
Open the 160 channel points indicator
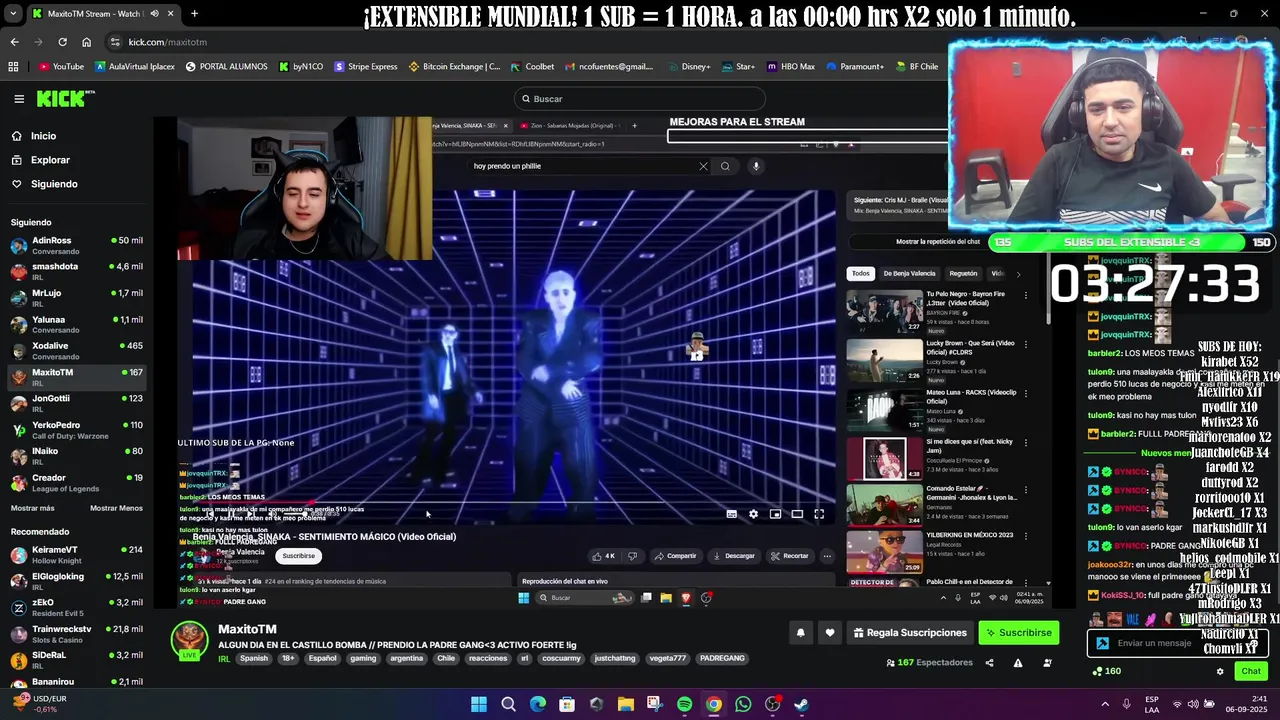point(1107,671)
